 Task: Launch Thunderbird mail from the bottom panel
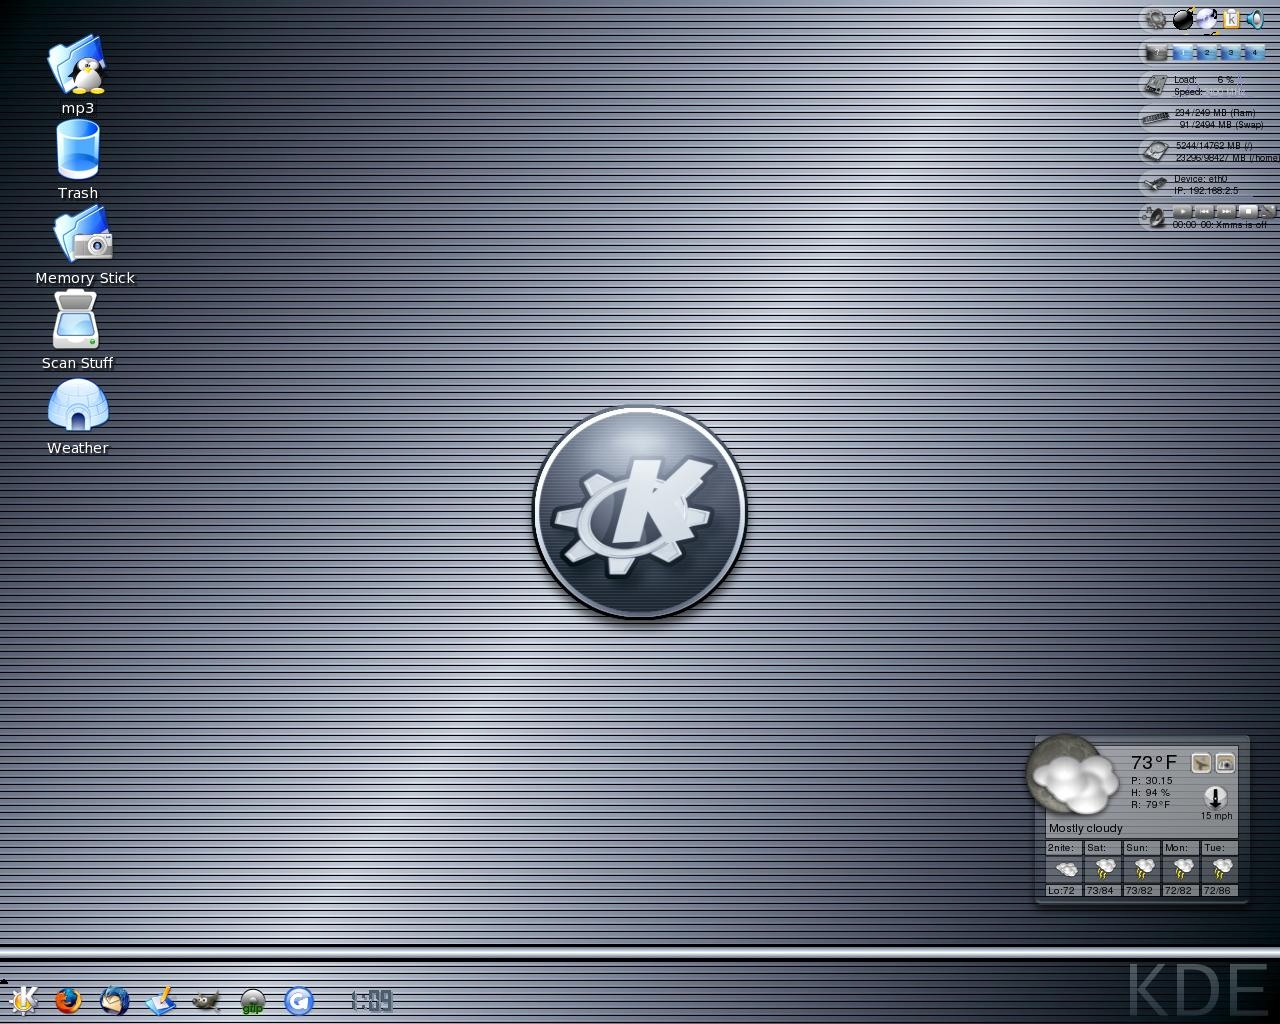point(115,1000)
